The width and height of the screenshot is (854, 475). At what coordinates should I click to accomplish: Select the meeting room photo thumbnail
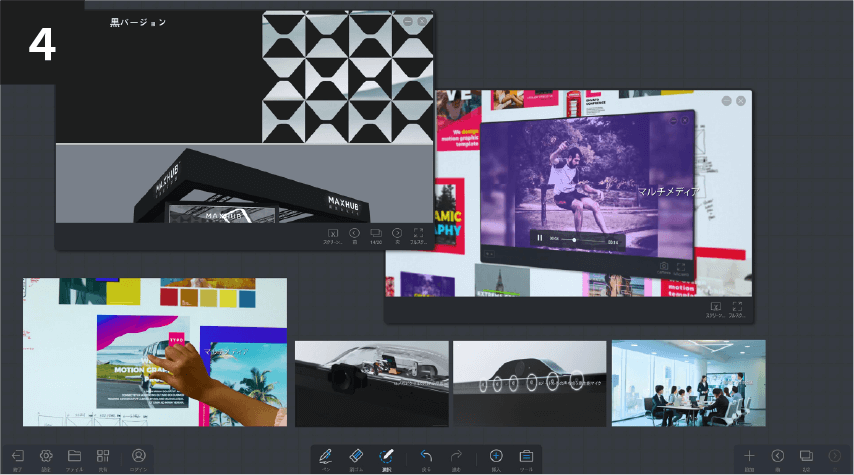point(688,383)
